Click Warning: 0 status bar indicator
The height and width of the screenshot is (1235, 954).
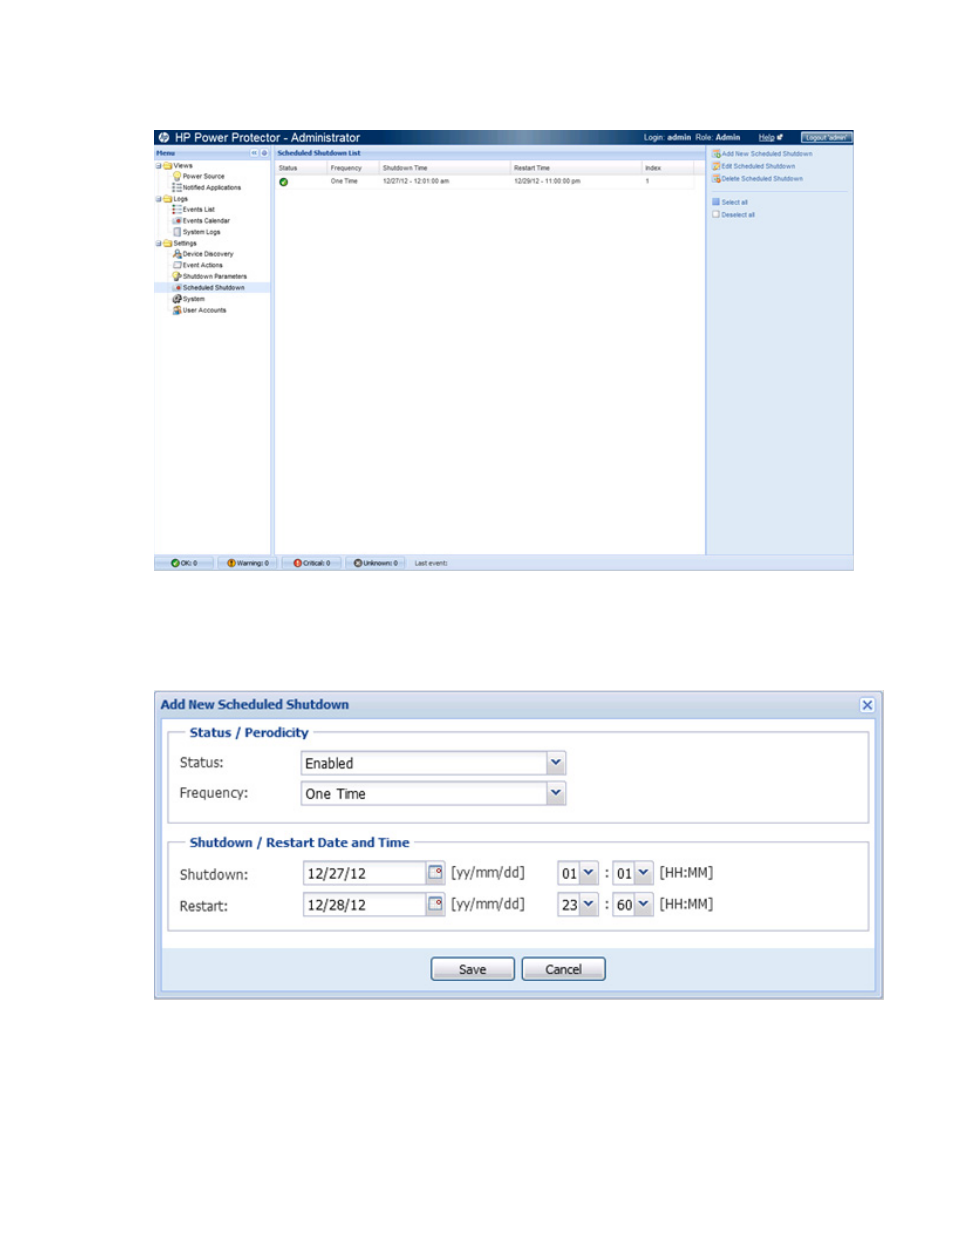[x=248, y=563]
